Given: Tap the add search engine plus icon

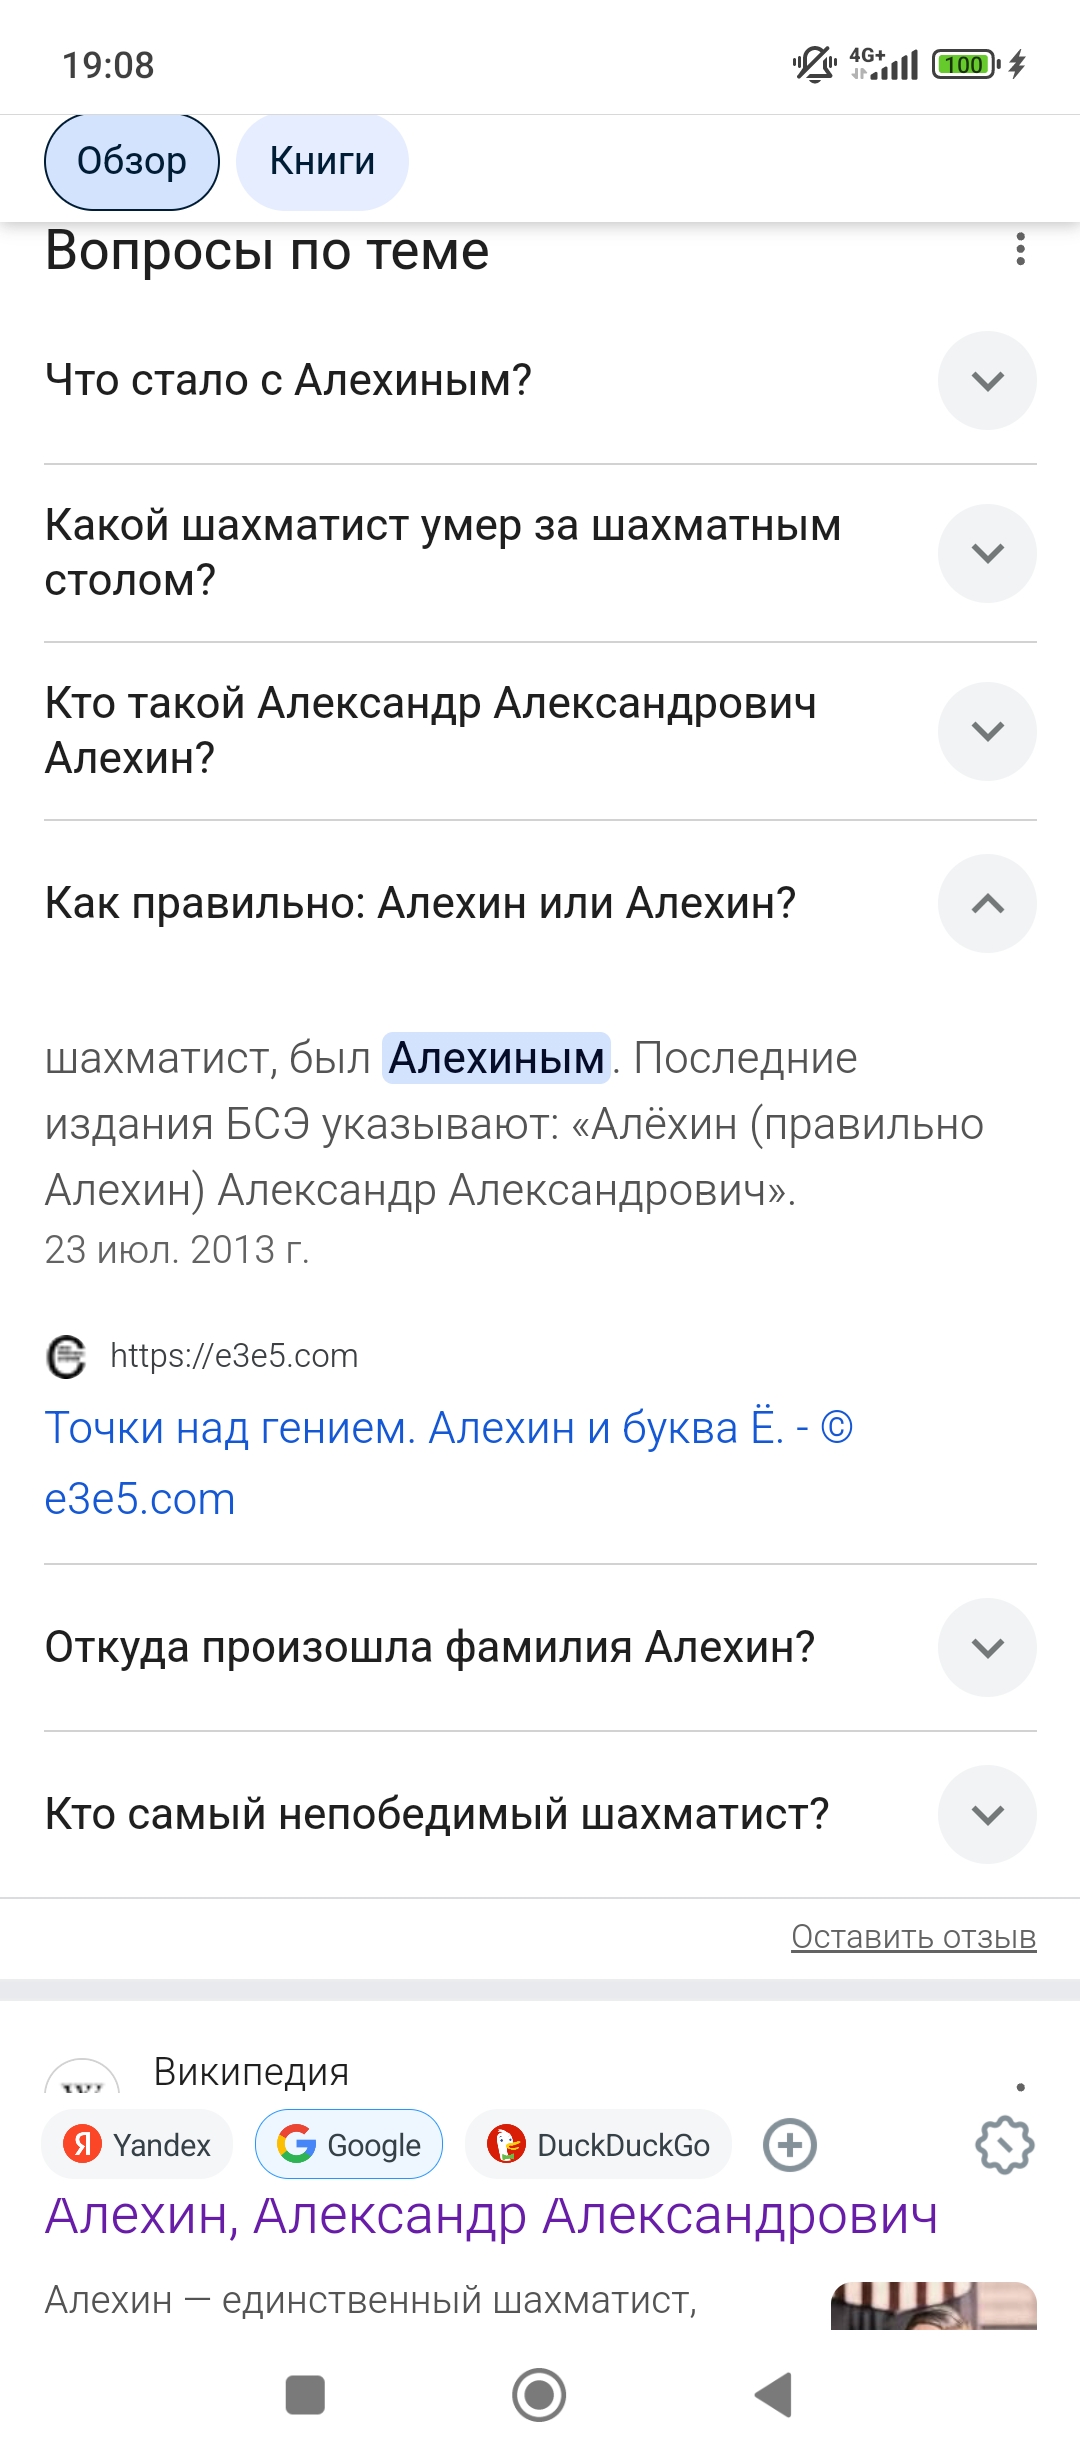Looking at the screenshot, I should point(790,2145).
